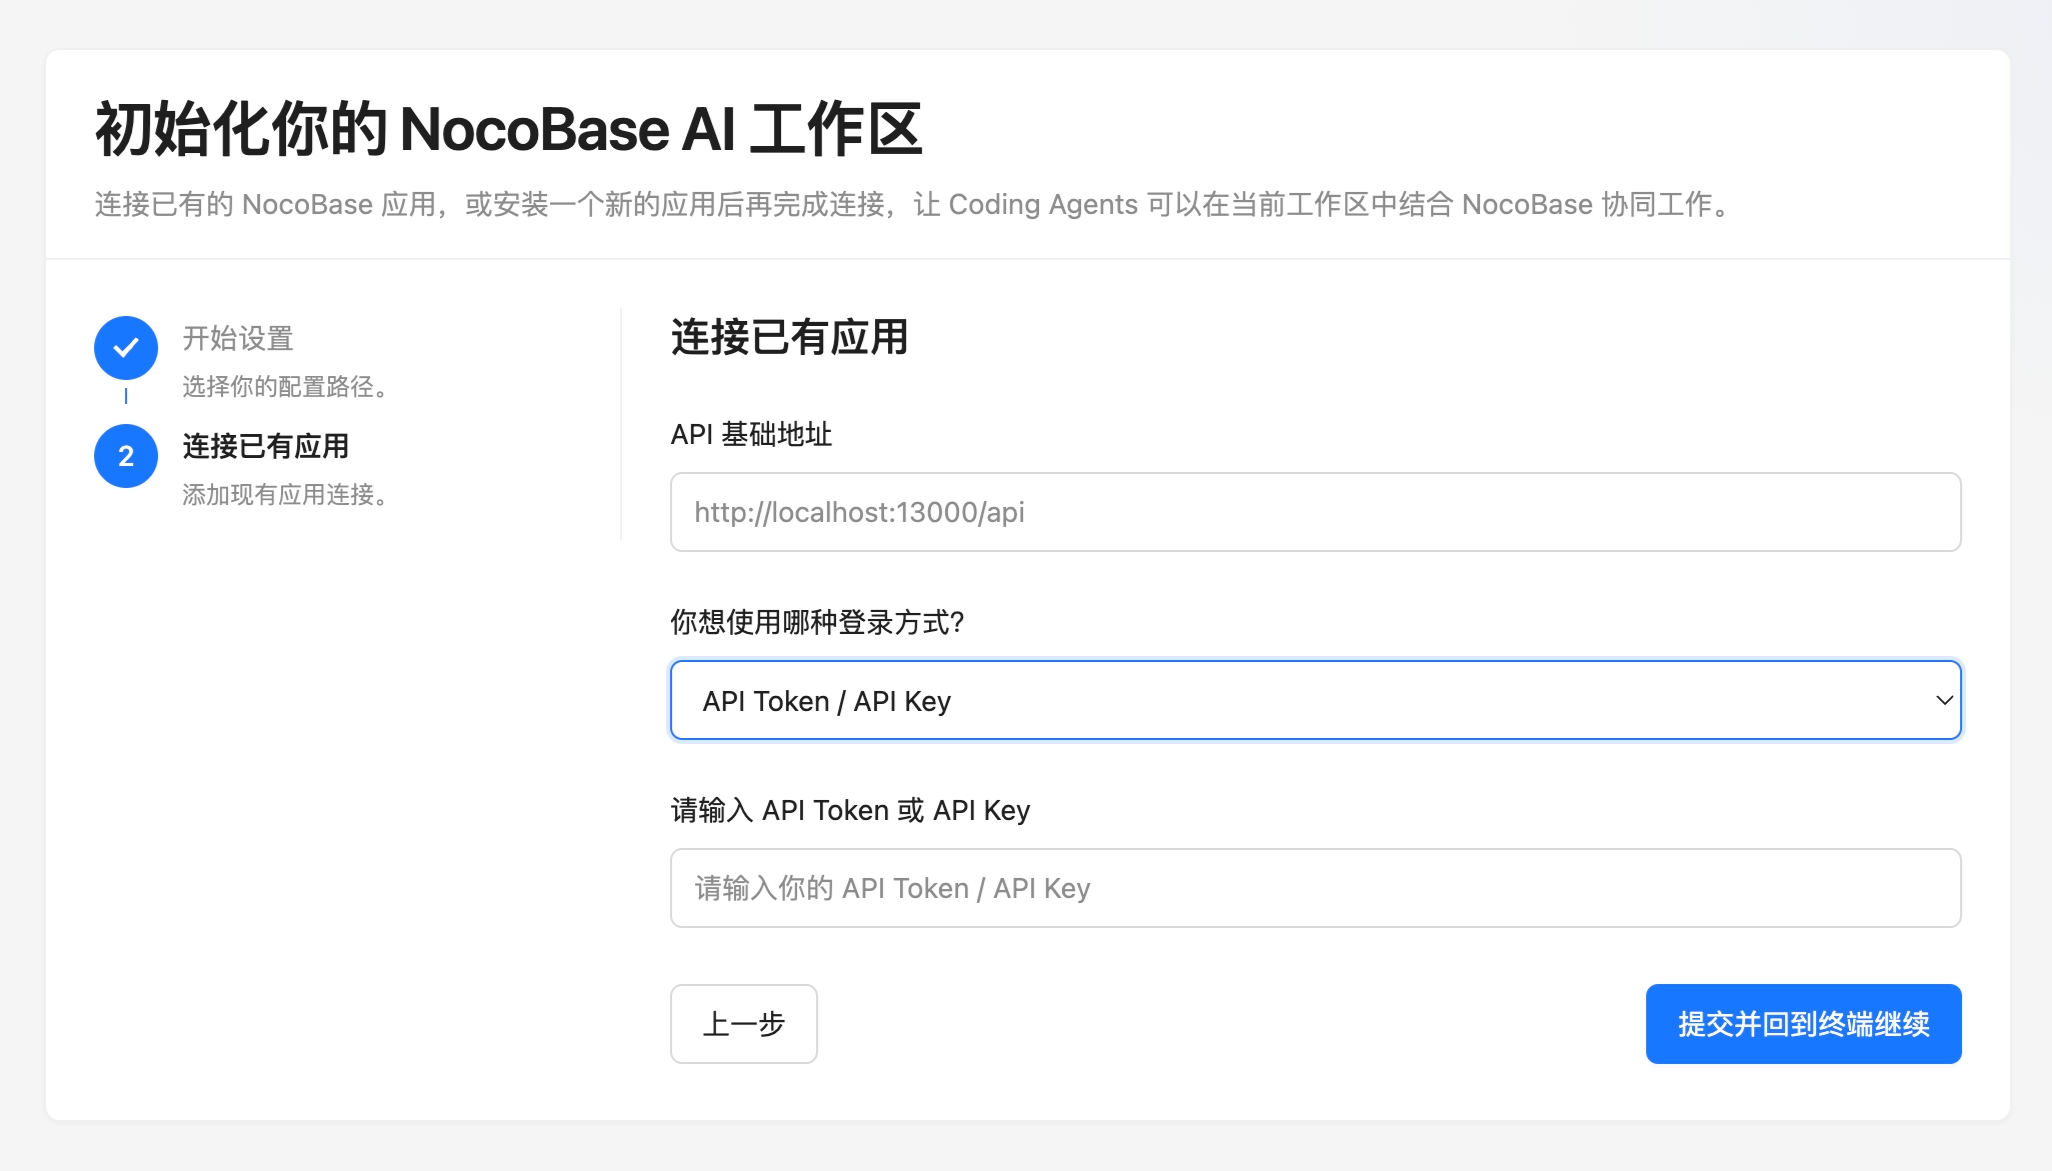This screenshot has width=2052, height=1171.
Task: Open the login method dropdown
Action: (1314, 700)
